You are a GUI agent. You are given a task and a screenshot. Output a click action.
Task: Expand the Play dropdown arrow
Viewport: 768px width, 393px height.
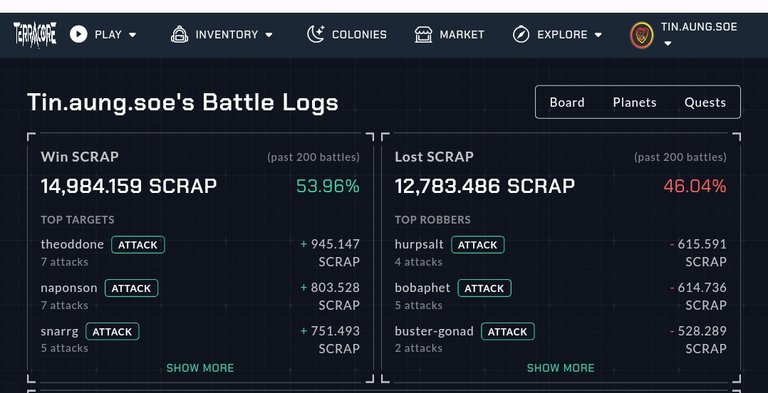pos(132,35)
